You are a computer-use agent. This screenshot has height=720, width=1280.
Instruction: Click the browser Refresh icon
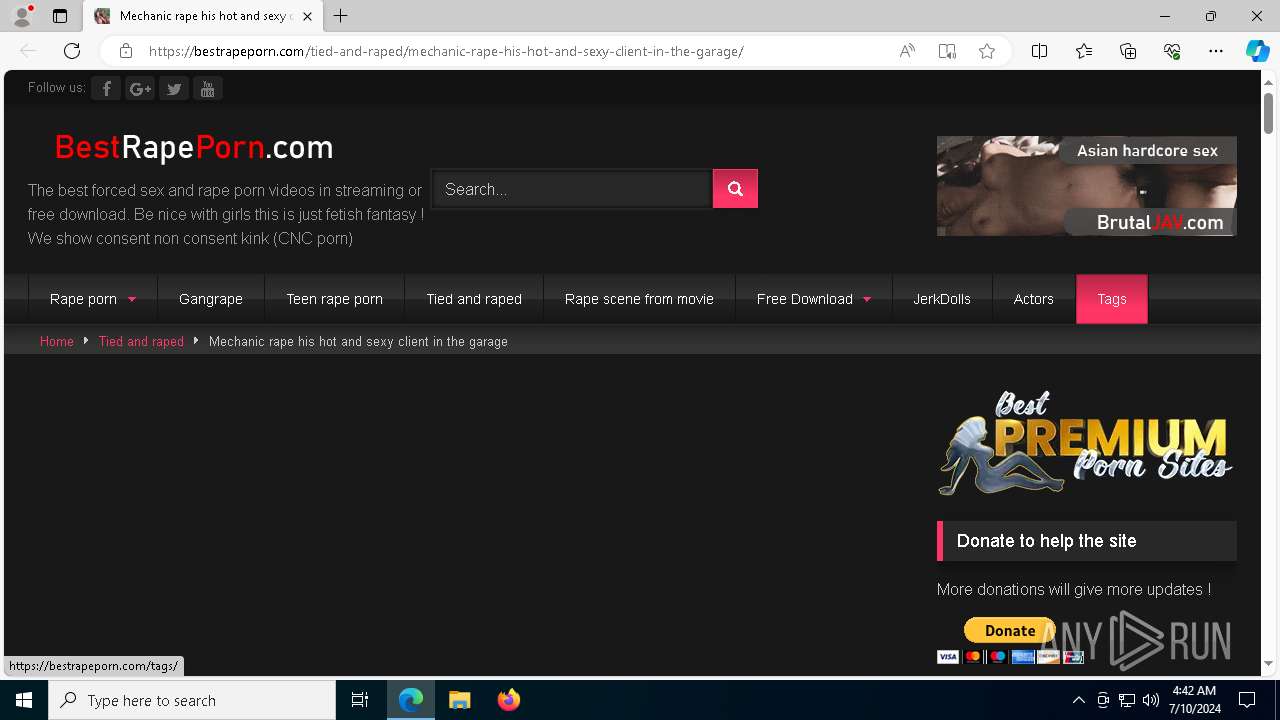[72, 51]
